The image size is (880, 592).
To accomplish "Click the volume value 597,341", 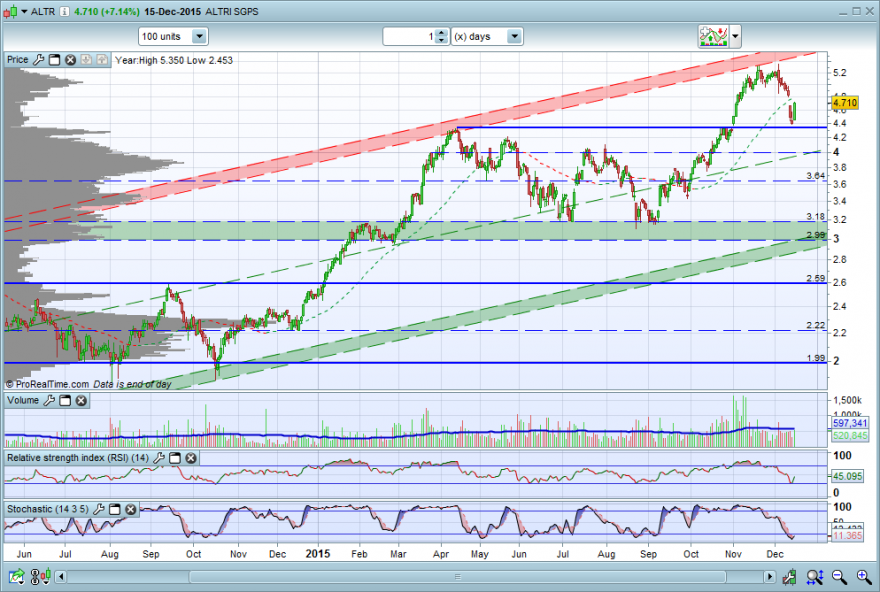I will tap(850, 423).
